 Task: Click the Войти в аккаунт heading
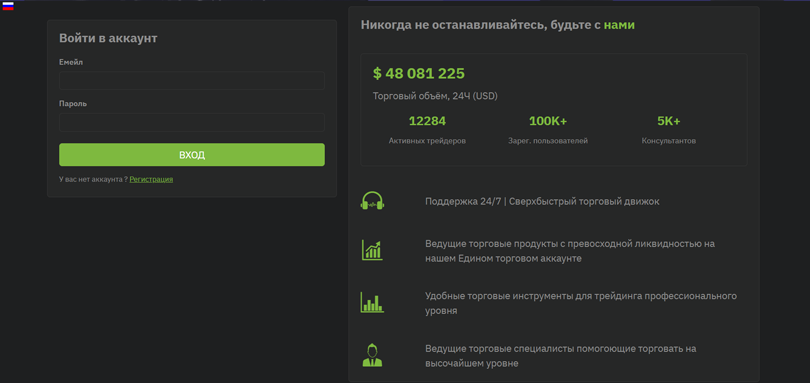pyautogui.click(x=108, y=38)
